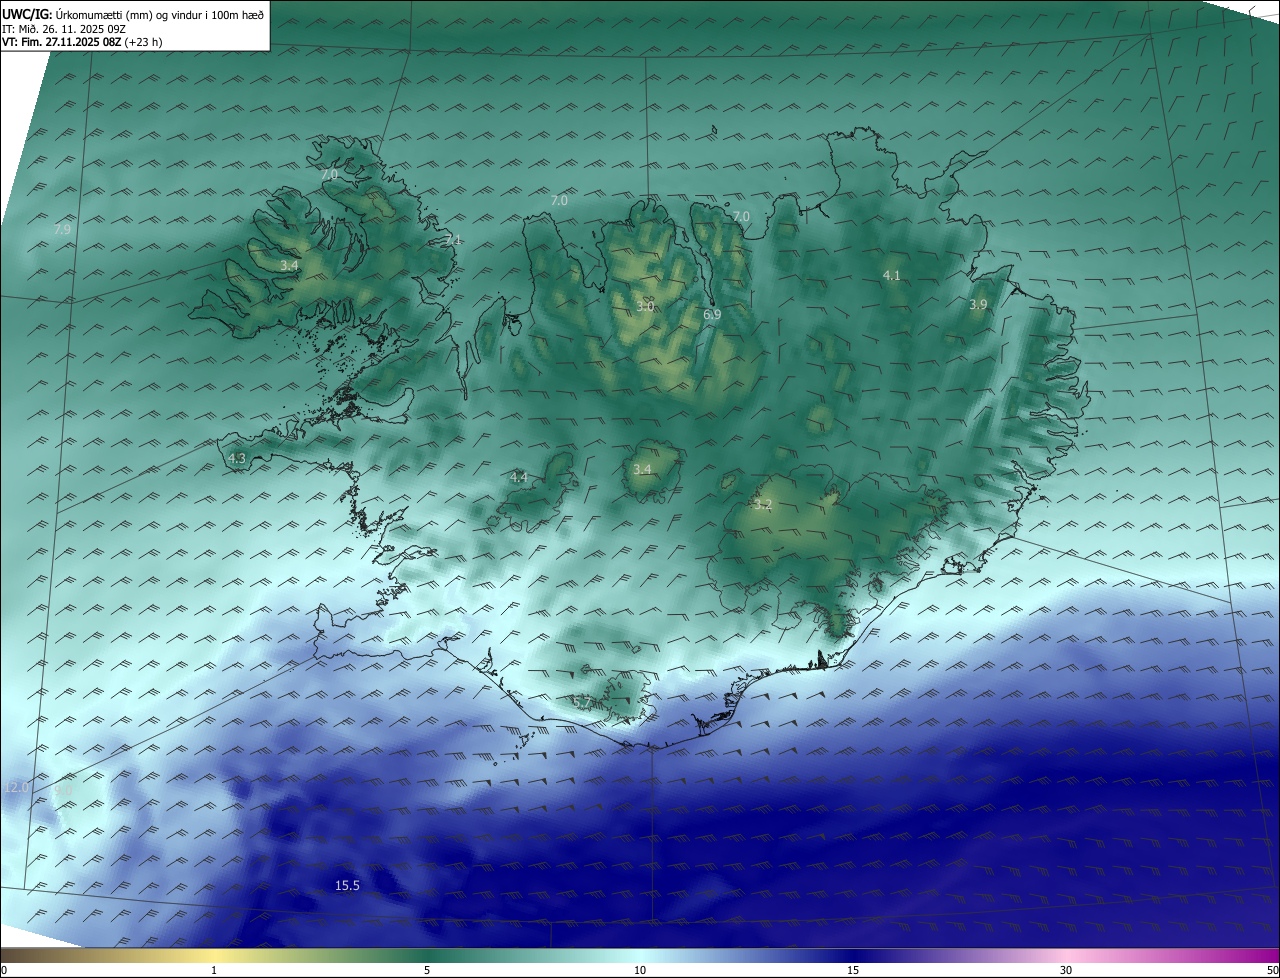The width and height of the screenshot is (1280, 978).
Task: Click the color scale tick label 0
Action: tap(4, 970)
